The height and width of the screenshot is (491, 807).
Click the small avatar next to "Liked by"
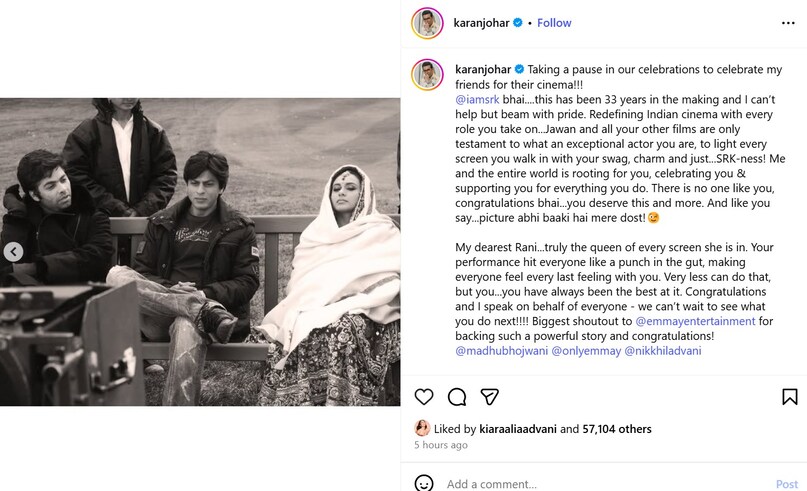coord(423,428)
